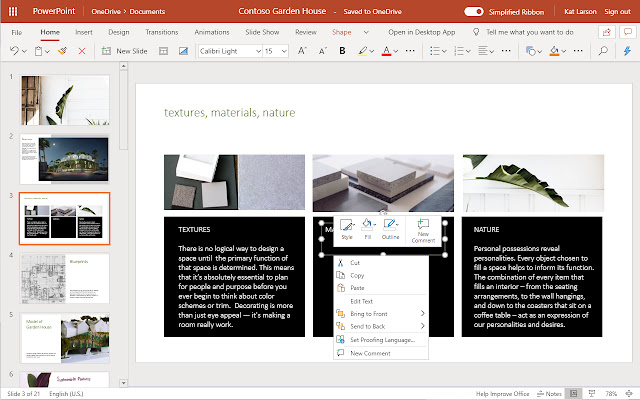Click Style in the floating mini toolbar

click(345, 229)
